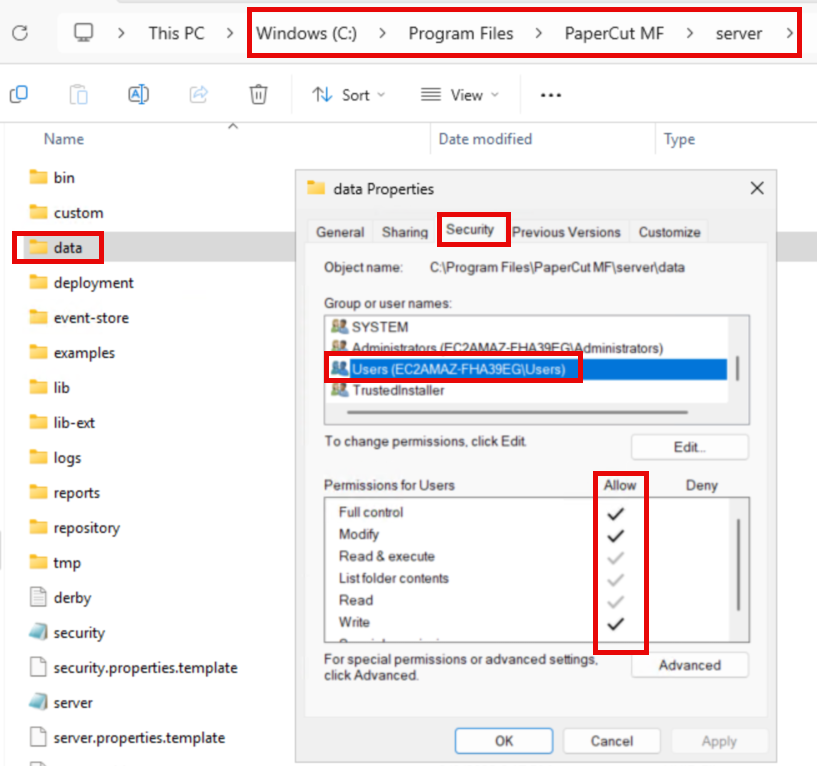This screenshot has height=766, width=817.
Task: Select the reports folder icon
Action: pos(38,492)
